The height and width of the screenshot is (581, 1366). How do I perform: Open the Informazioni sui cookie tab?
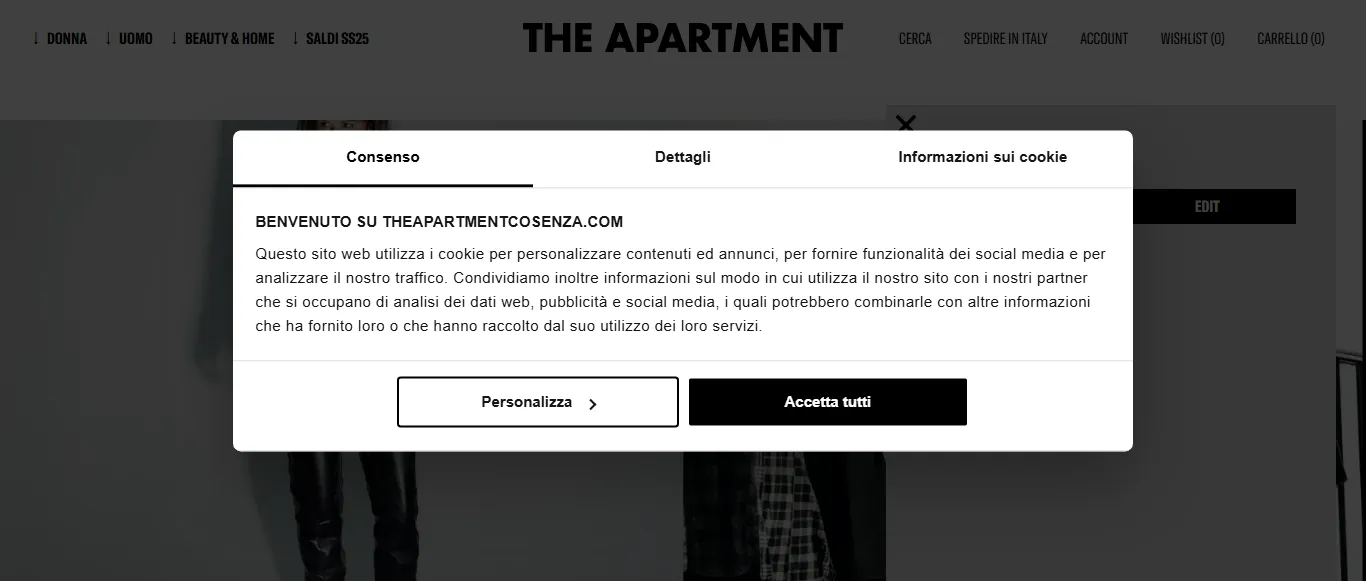click(x=983, y=157)
